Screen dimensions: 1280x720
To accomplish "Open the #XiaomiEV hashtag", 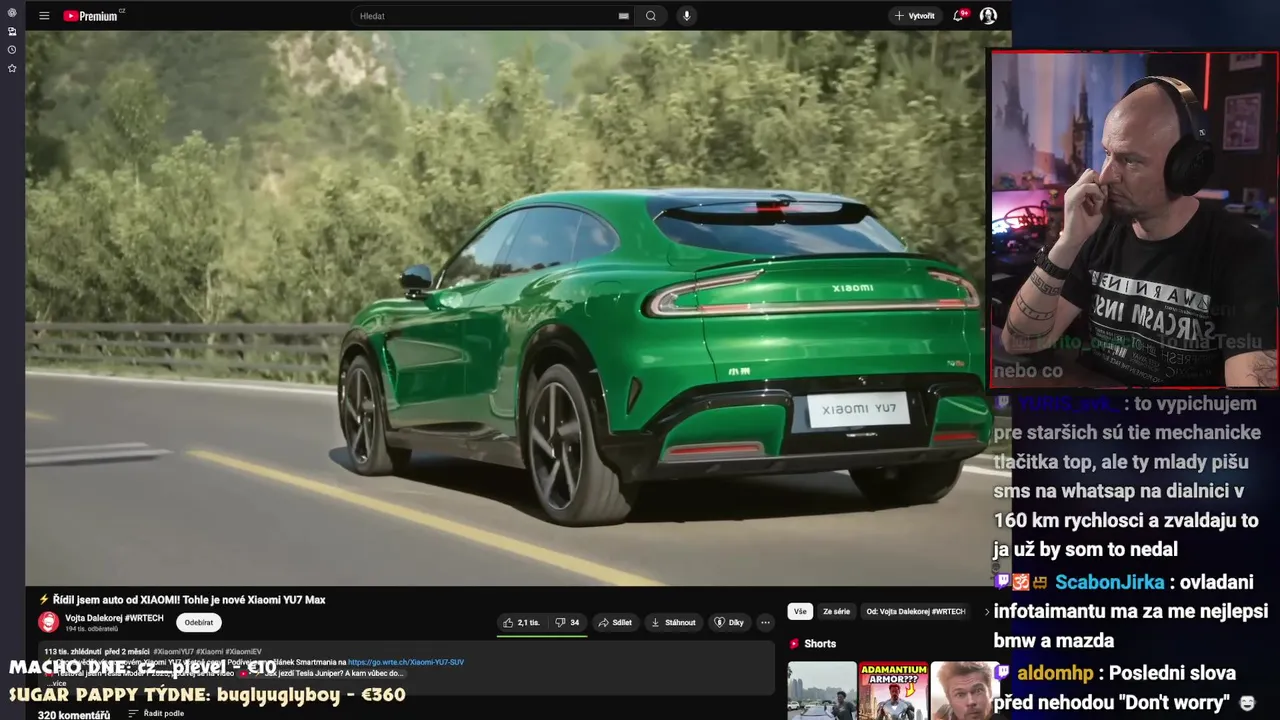I will point(243,651).
